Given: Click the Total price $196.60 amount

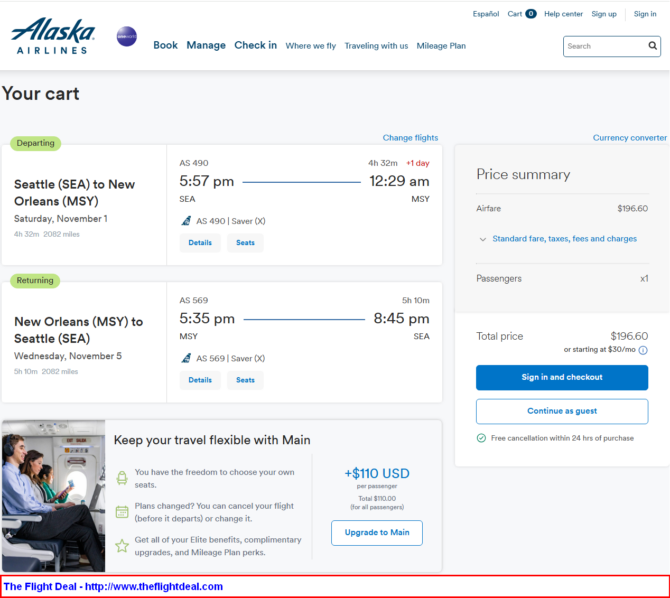Looking at the screenshot, I should (629, 336).
